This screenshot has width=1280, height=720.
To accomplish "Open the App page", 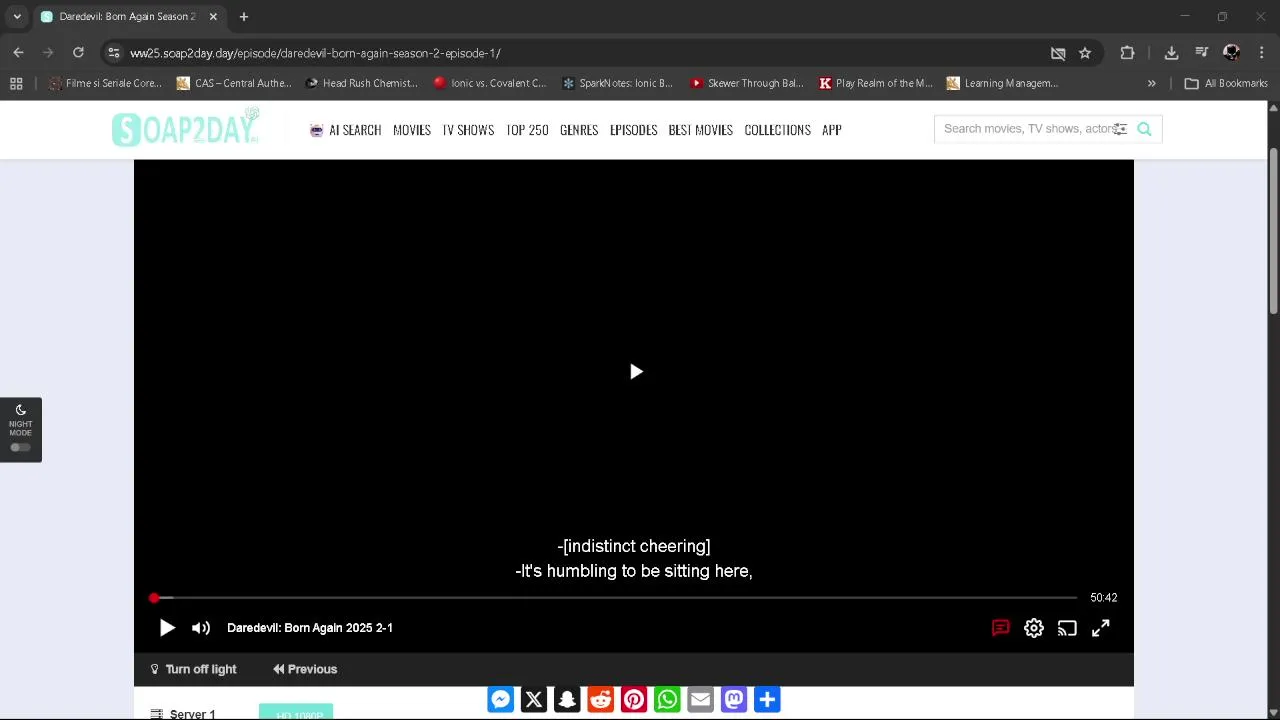I will [831, 130].
